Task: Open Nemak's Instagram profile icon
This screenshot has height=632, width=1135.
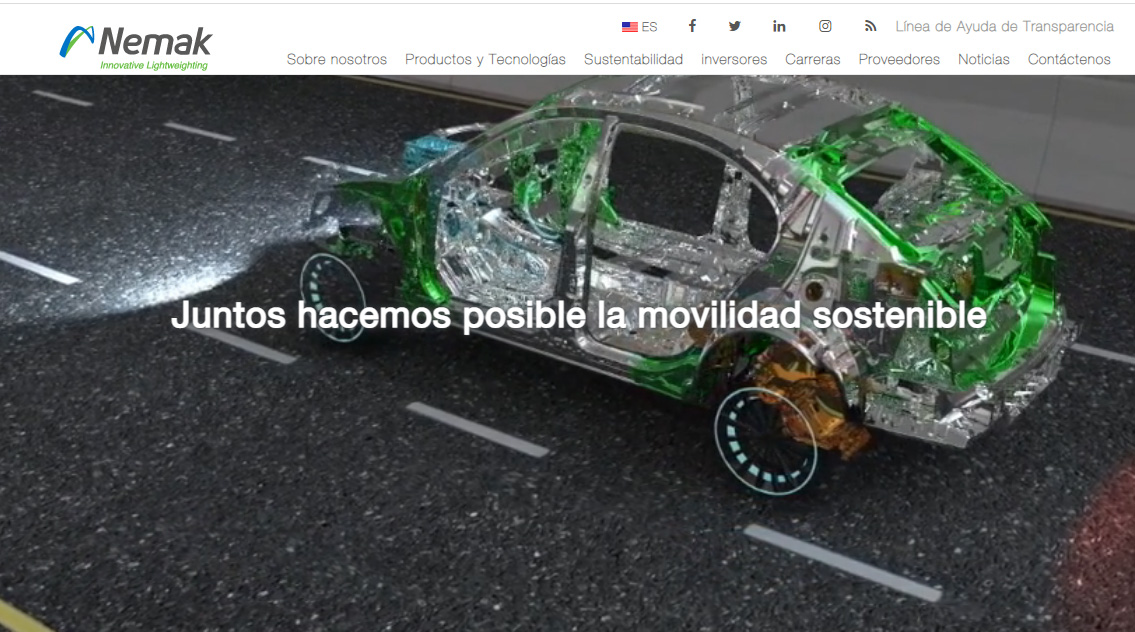Action: [x=825, y=26]
